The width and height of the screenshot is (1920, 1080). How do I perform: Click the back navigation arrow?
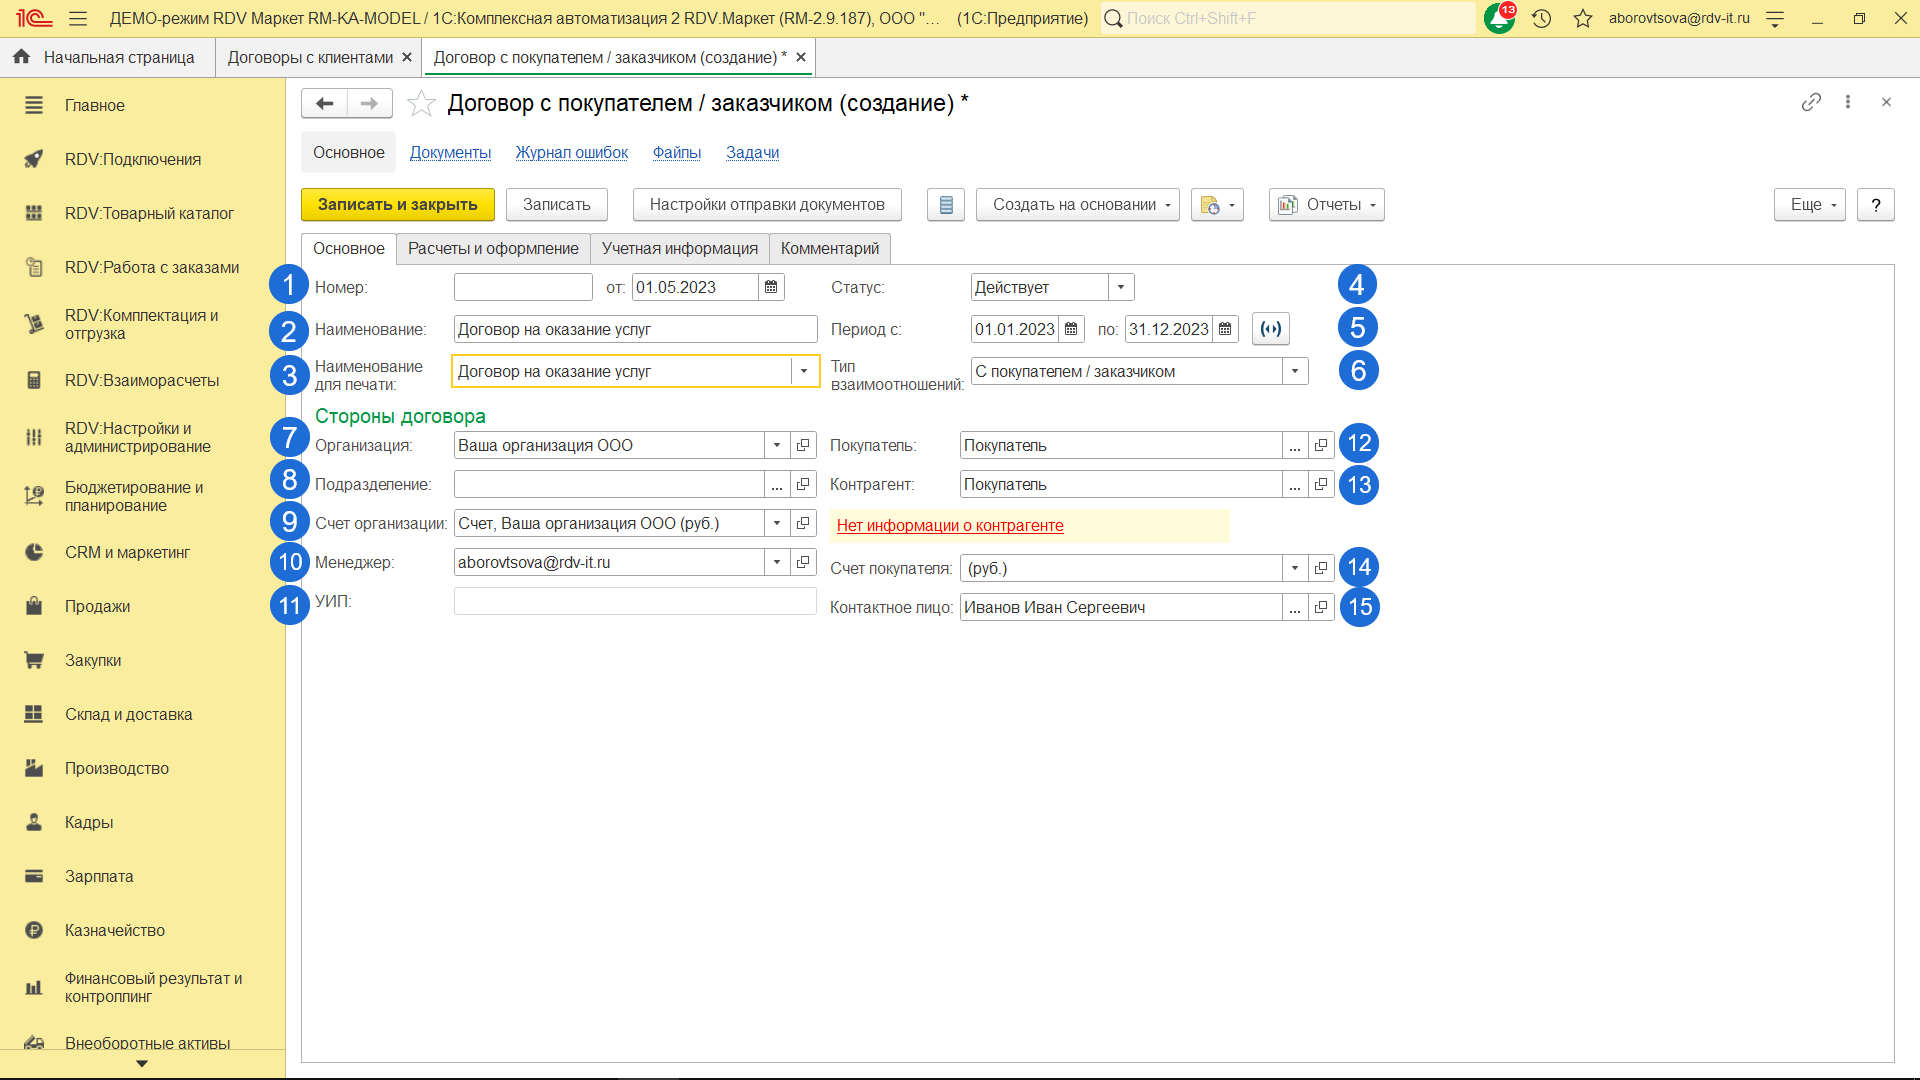(x=324, y=104)
